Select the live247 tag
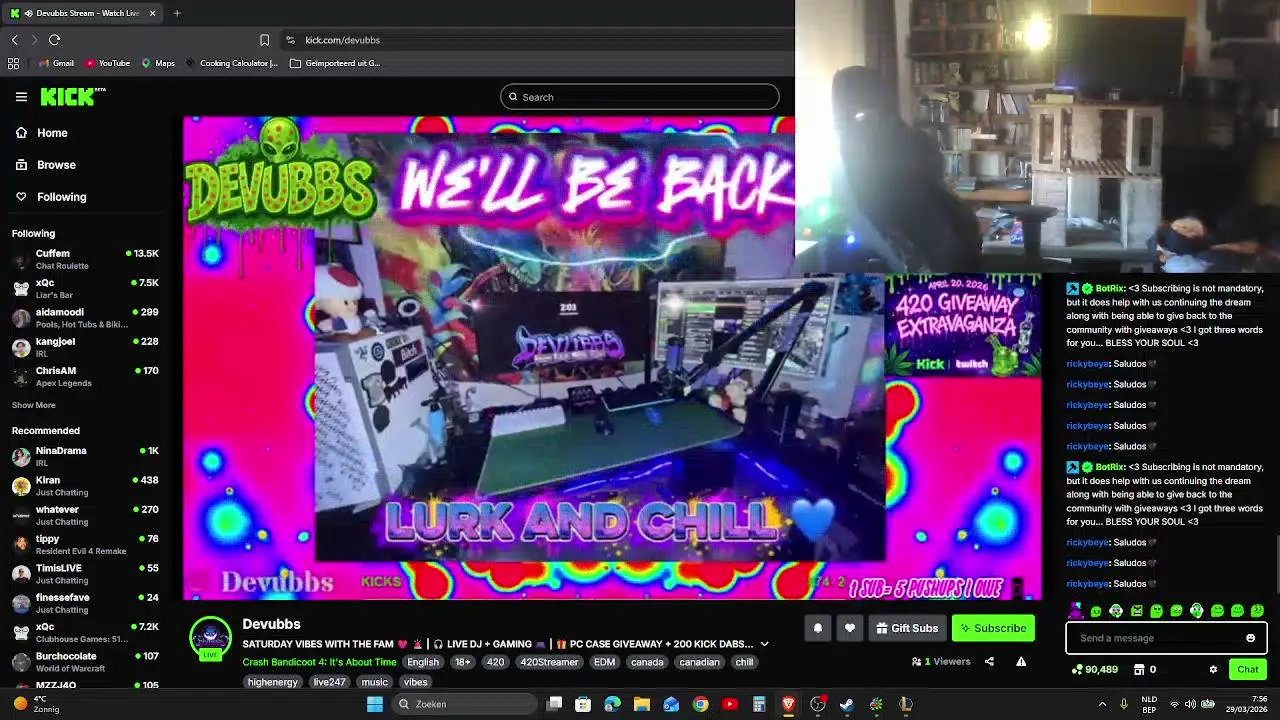Viewport: 1280px width, 720px height. [x=329, y=682]
